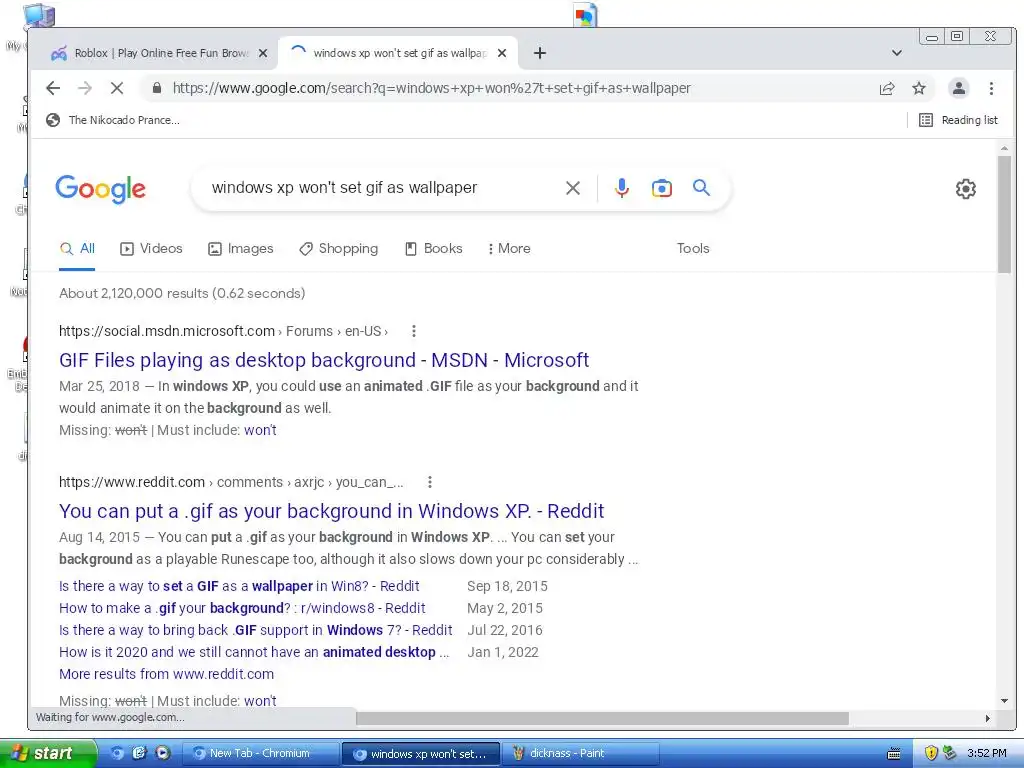Viewport: 1024px width, 768px height.
Task: Open The Nikocado Prance bookmark
Action: (x=113, y=120)
